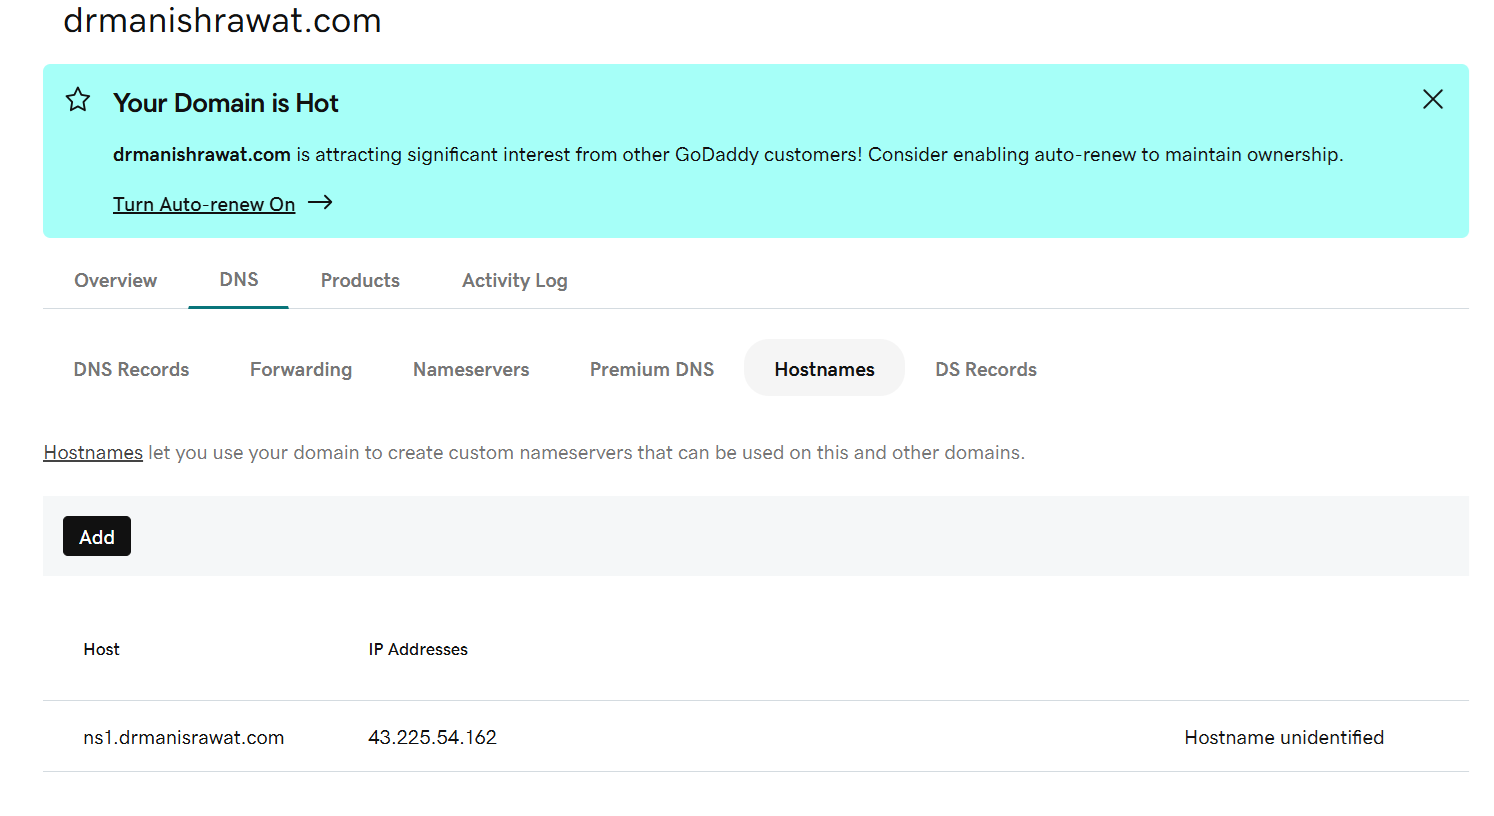1494x816 pixels.
Task: Dismiss the 'Your Domain is Hot' banner
Action: pyautogui.click(x=1432, y=99)
